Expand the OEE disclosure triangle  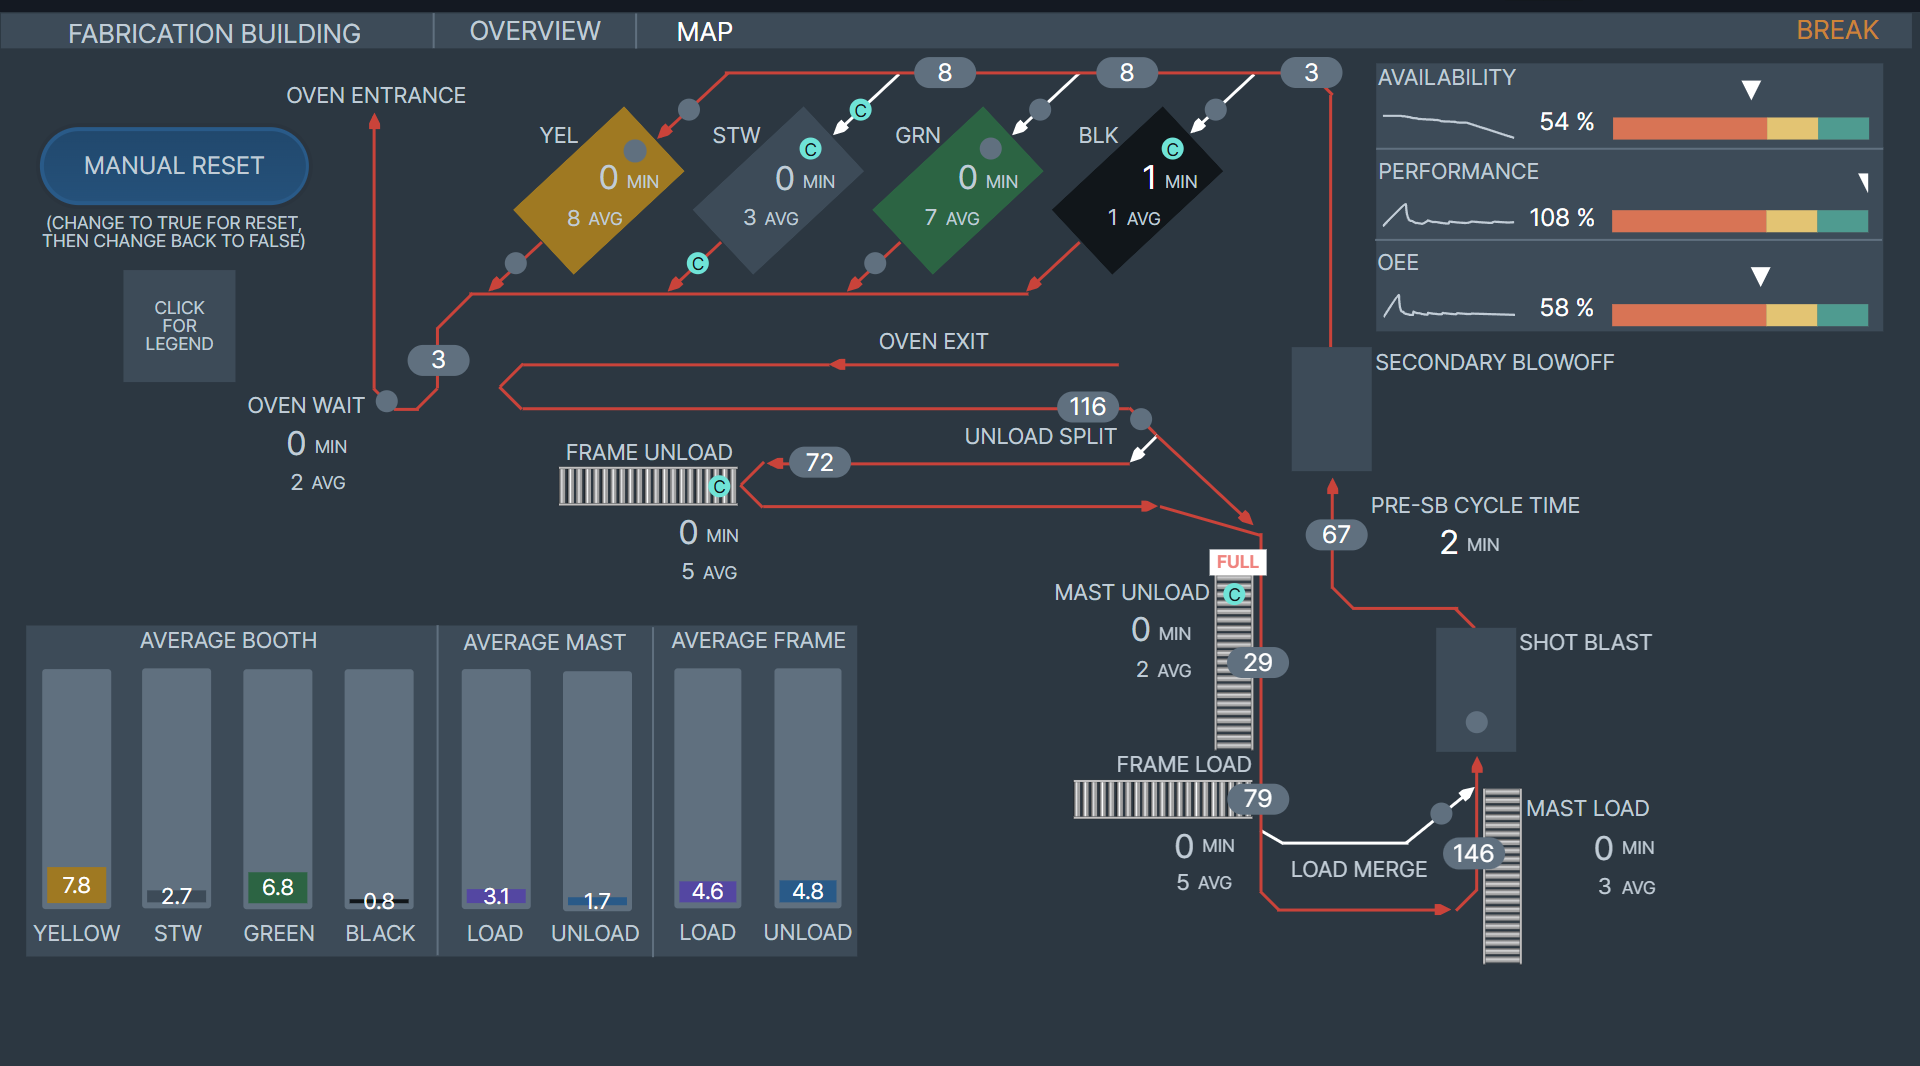1760,276
